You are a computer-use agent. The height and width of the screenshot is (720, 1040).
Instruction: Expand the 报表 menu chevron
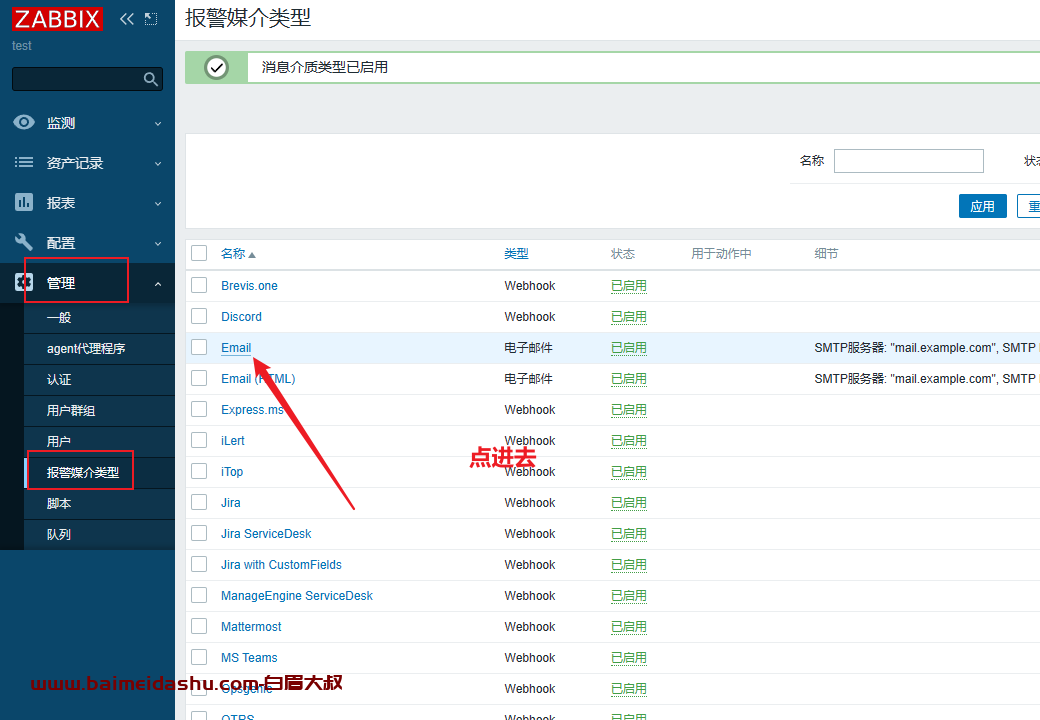pyautogui.click(x=158, y=204)
